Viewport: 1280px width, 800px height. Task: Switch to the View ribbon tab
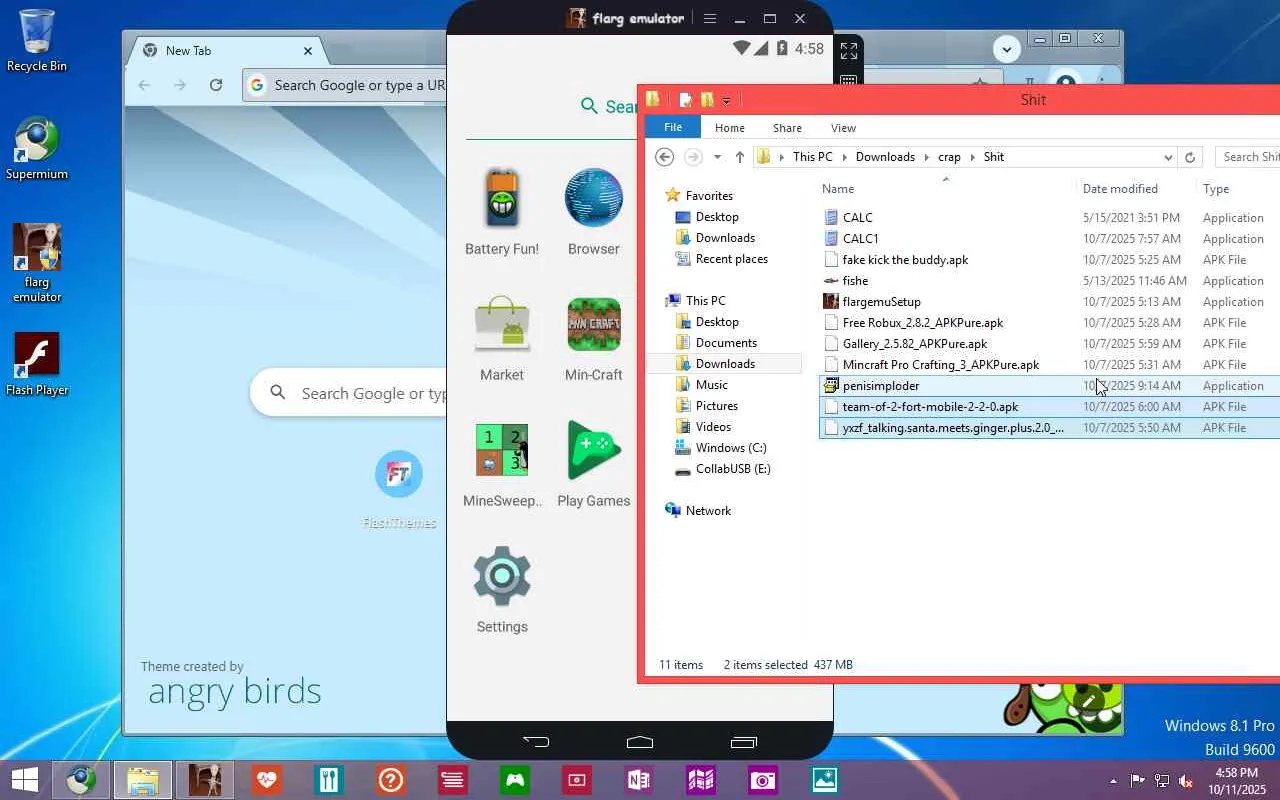(x=843, y=128)
